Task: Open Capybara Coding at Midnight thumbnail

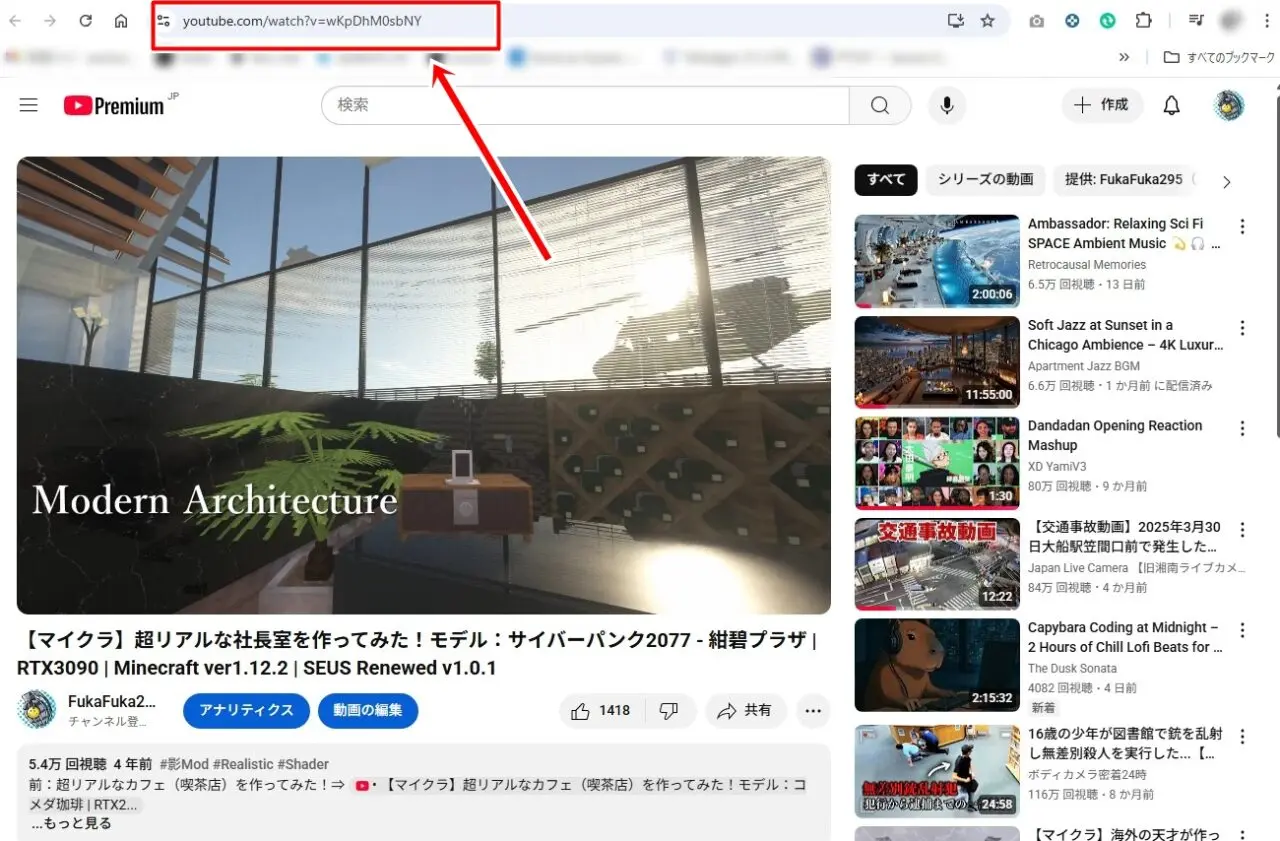Action: pyautogui.click(x=937, y=665)
